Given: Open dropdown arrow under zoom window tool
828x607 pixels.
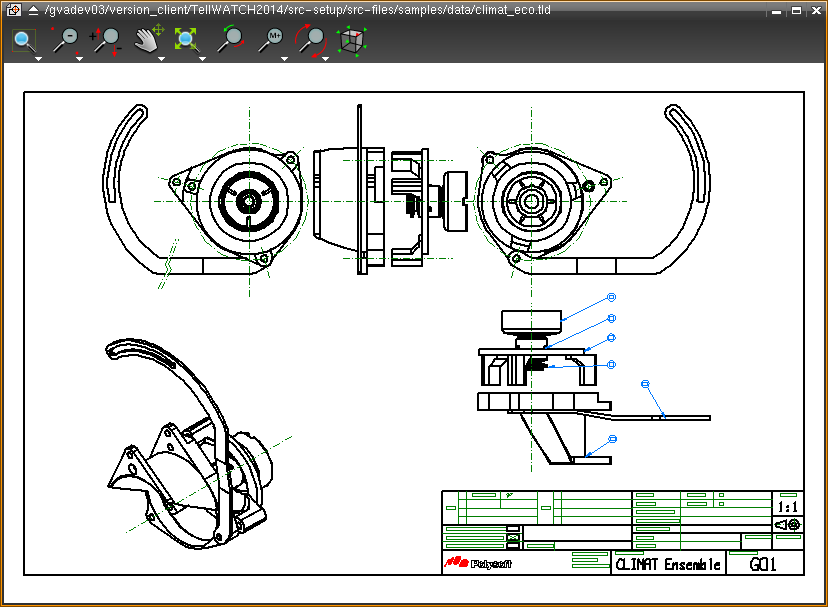Looking at the screenshot, I should tap(38, 59).
